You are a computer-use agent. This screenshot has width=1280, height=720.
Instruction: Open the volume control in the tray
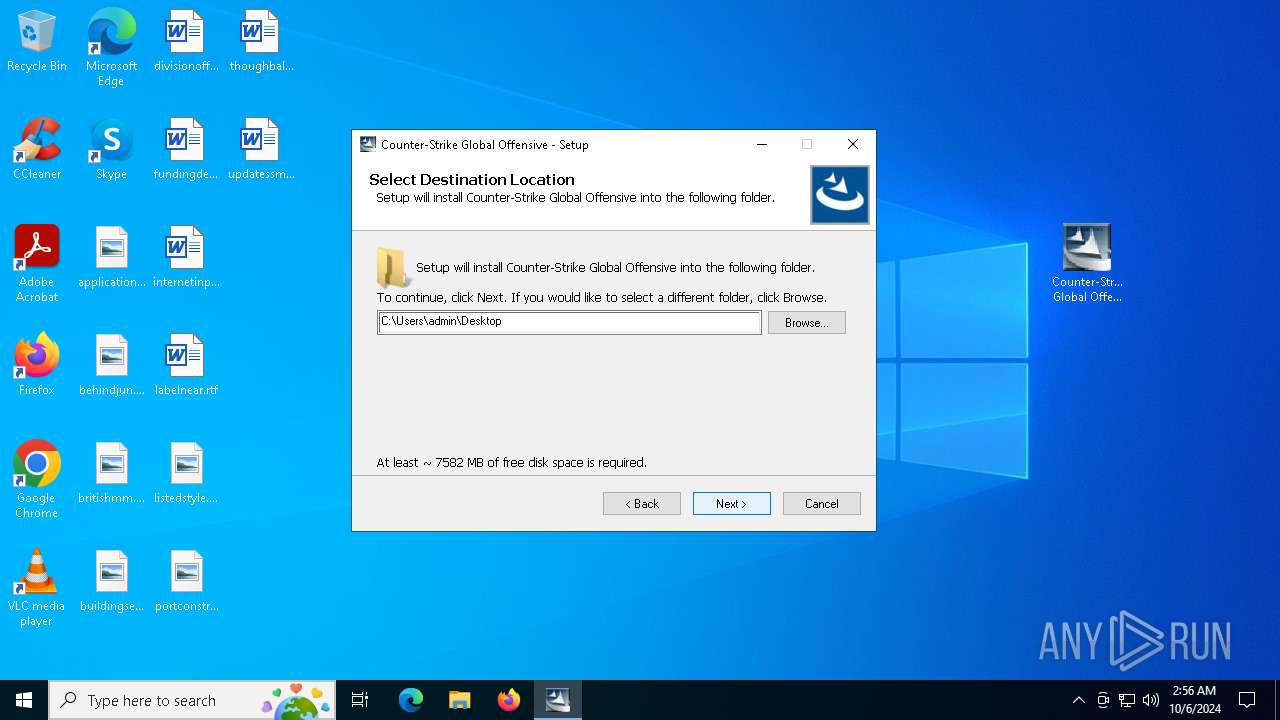click(1151, 700)
